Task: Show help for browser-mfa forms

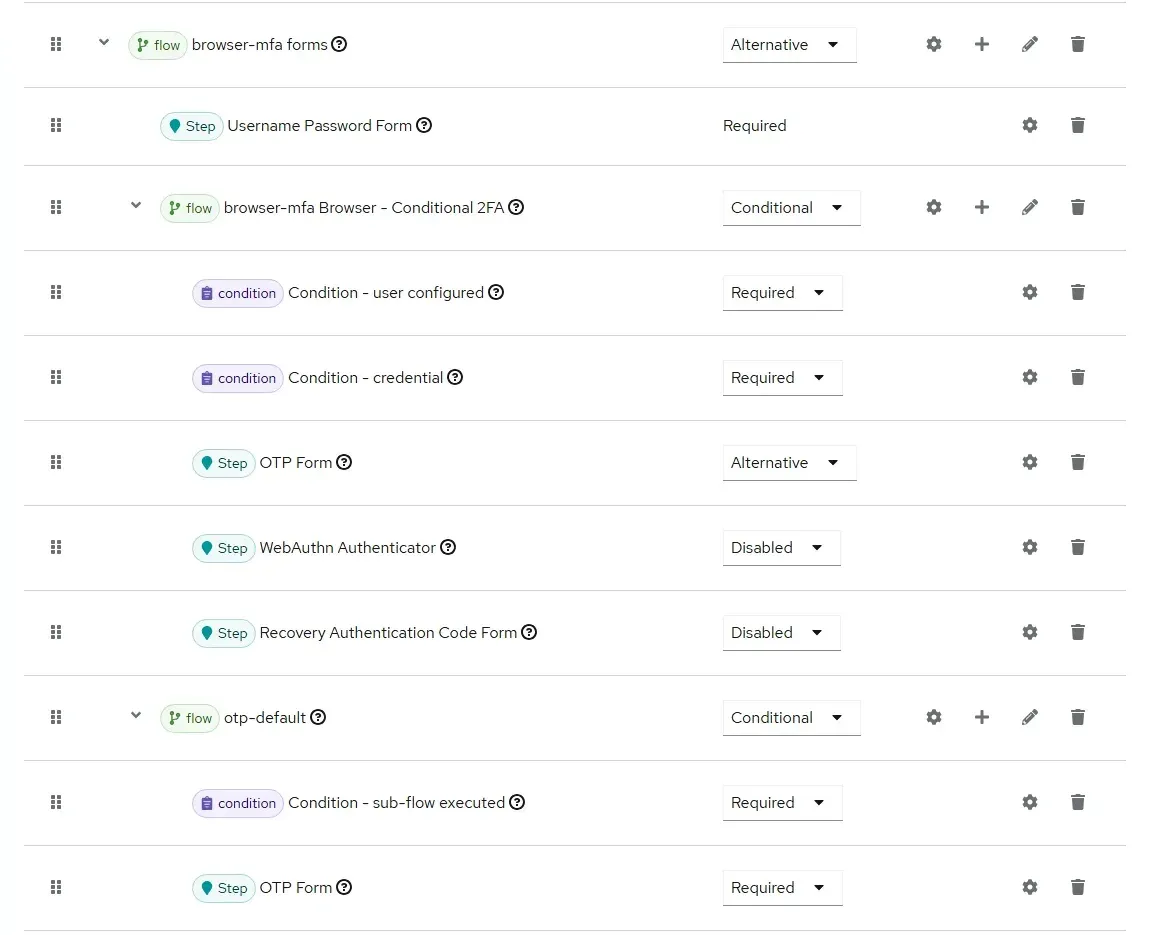Action: (339, 44)
